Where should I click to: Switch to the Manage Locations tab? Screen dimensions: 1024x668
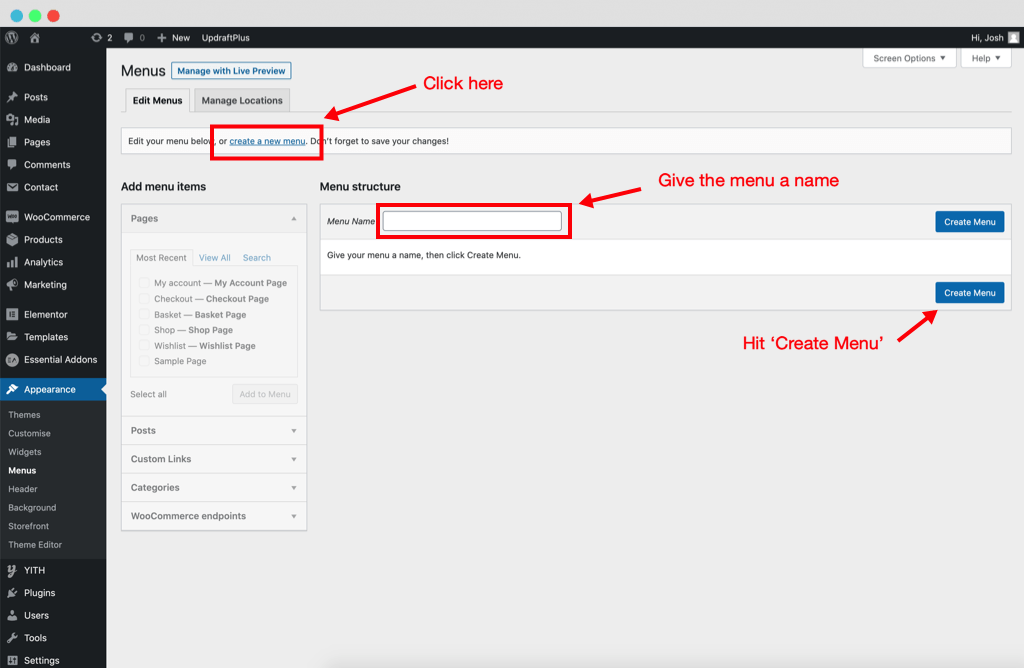coord(242,100)
